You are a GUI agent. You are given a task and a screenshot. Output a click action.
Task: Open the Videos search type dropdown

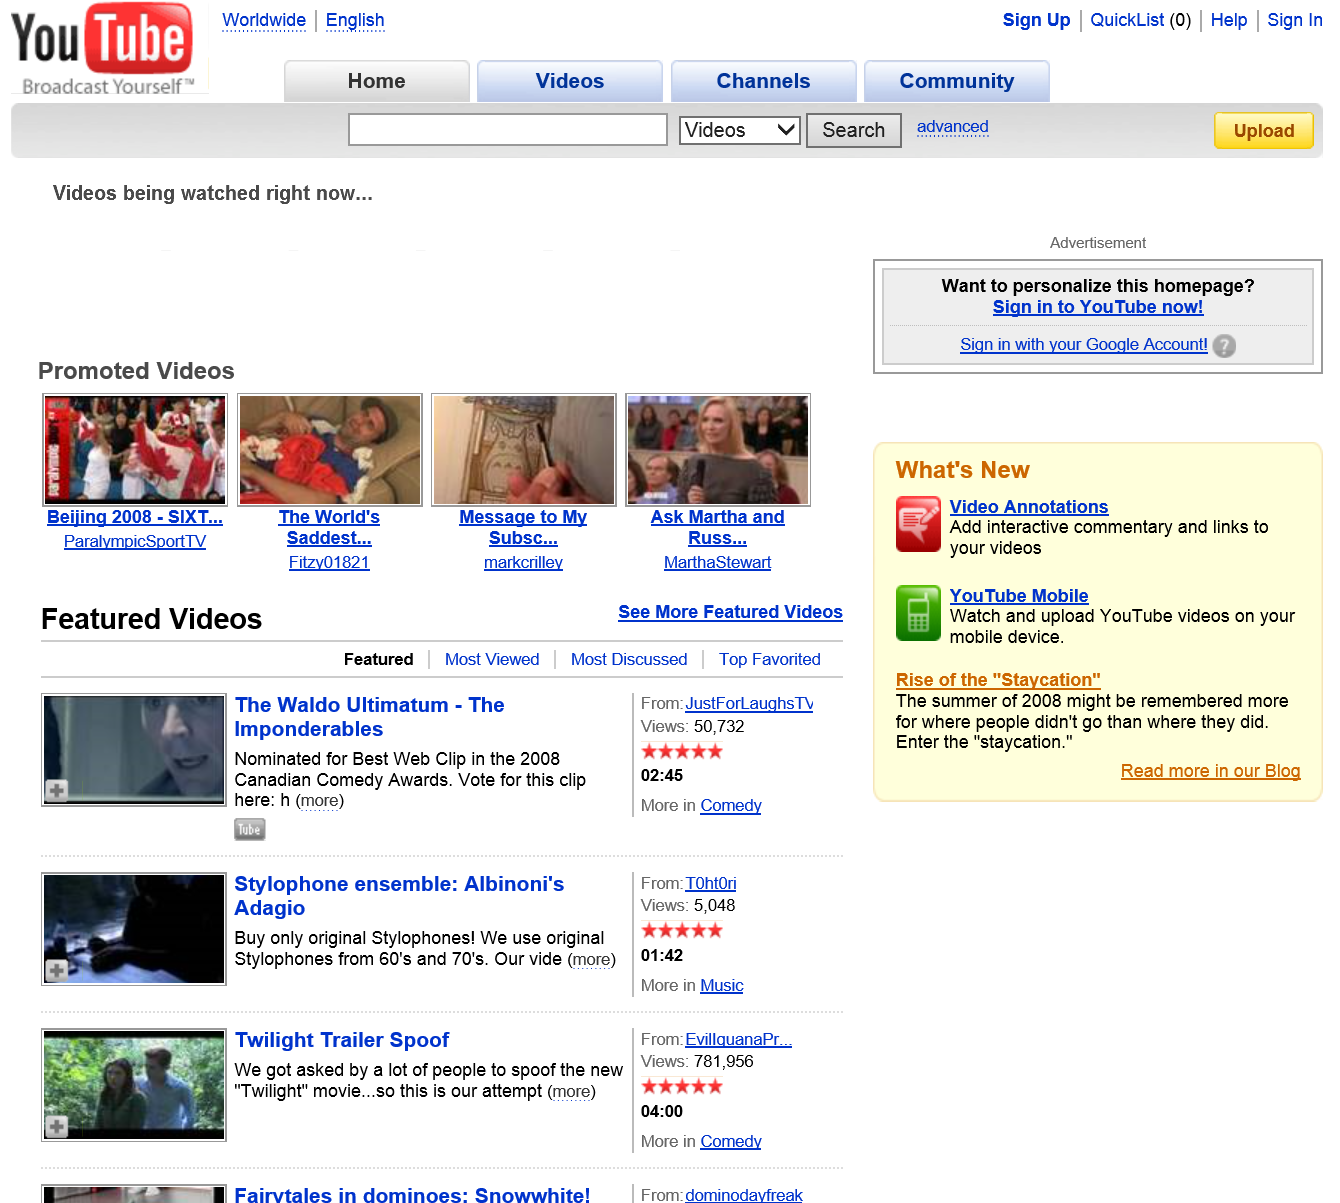pyautogui.click(x=739, y=130)
